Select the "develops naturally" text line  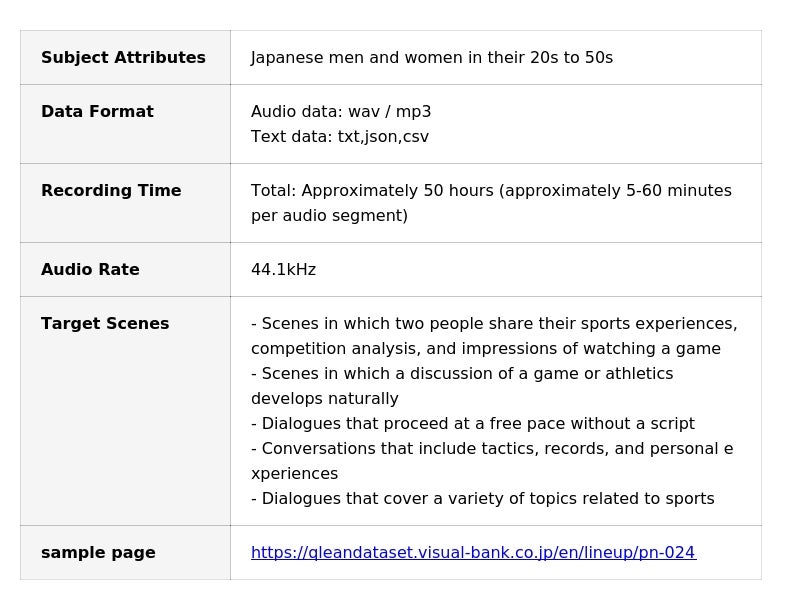pos(325,399)
